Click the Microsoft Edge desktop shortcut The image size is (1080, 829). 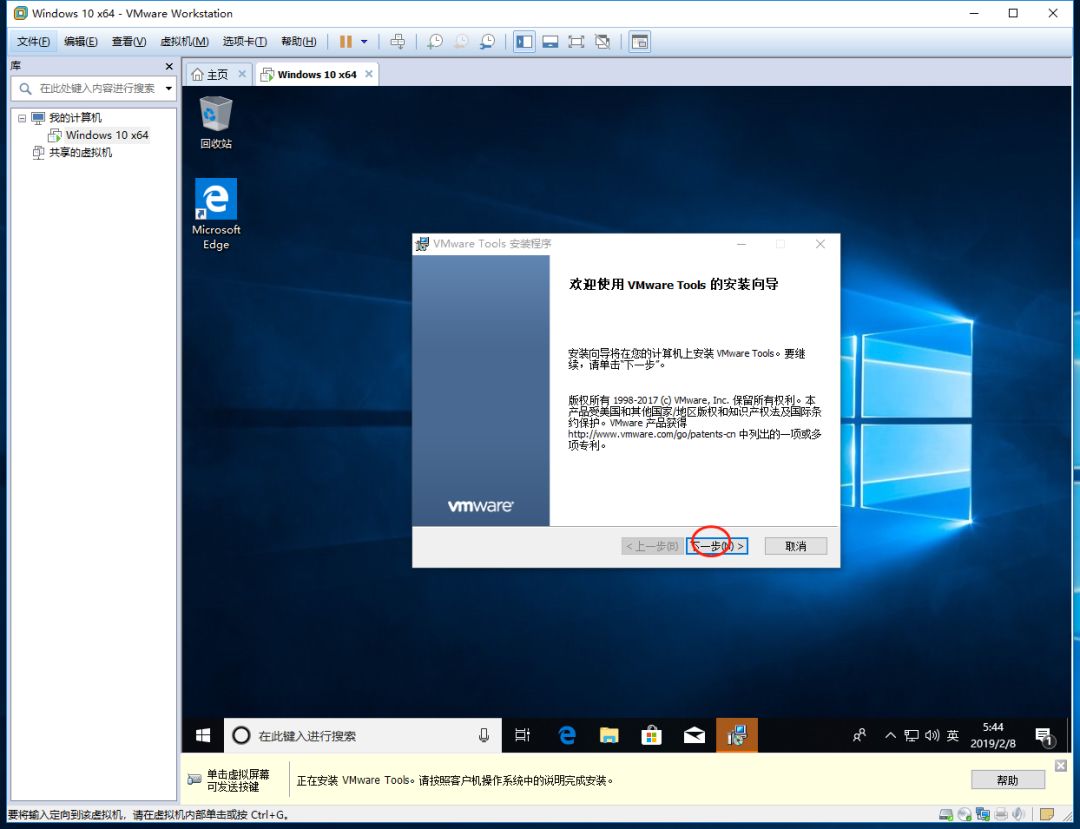click(216, 214)
